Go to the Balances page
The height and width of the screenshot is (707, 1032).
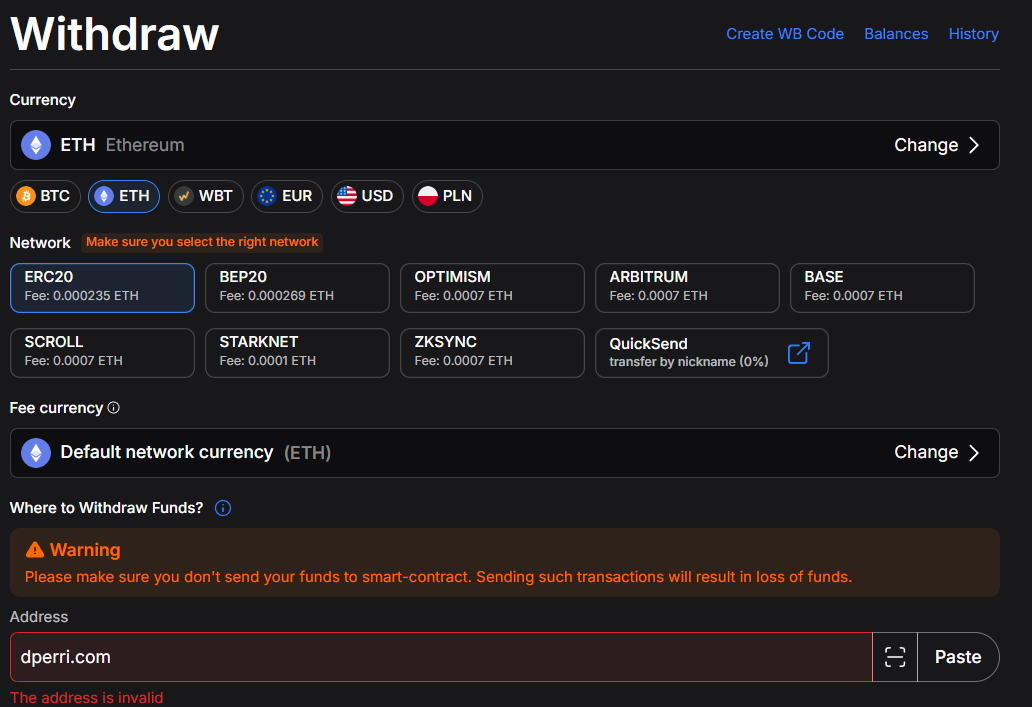(x=896, y=34)
